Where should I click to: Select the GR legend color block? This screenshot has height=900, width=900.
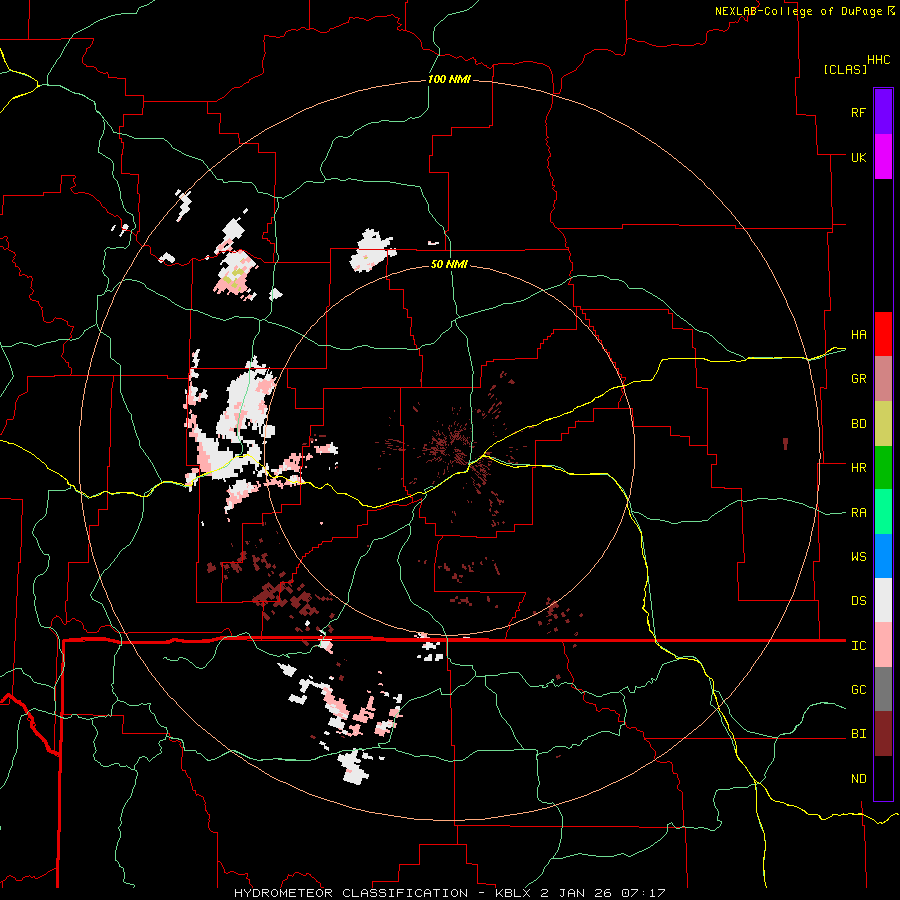pyautogui.click(x=883, y=379)
